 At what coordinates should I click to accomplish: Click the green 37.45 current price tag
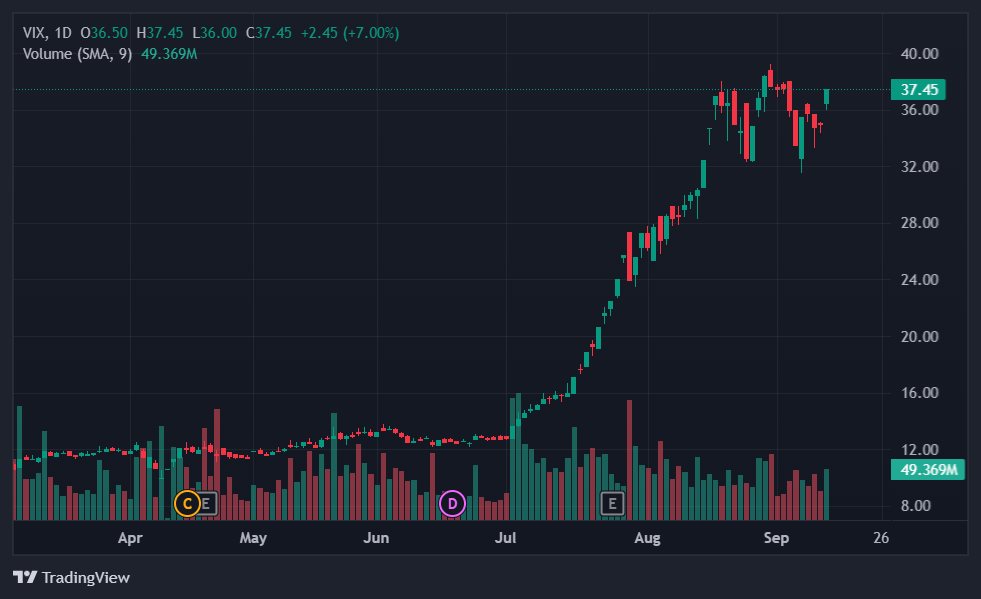tap(918, 90)
